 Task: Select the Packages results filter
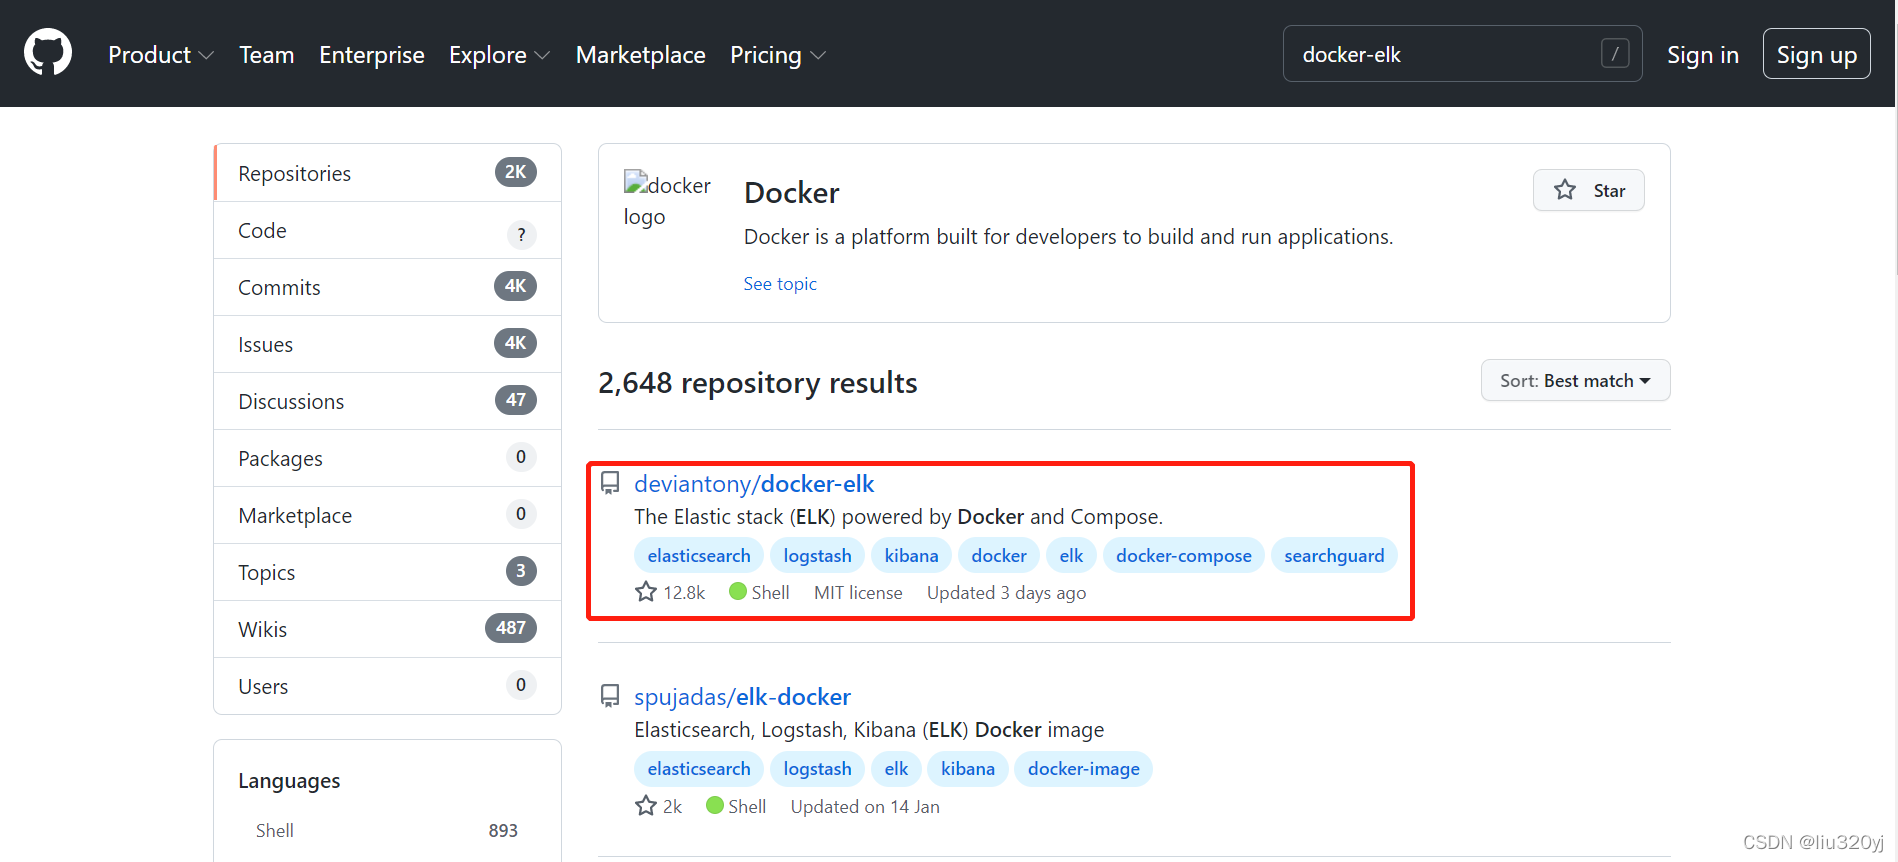pyautogui.click(x=388, y=458)
